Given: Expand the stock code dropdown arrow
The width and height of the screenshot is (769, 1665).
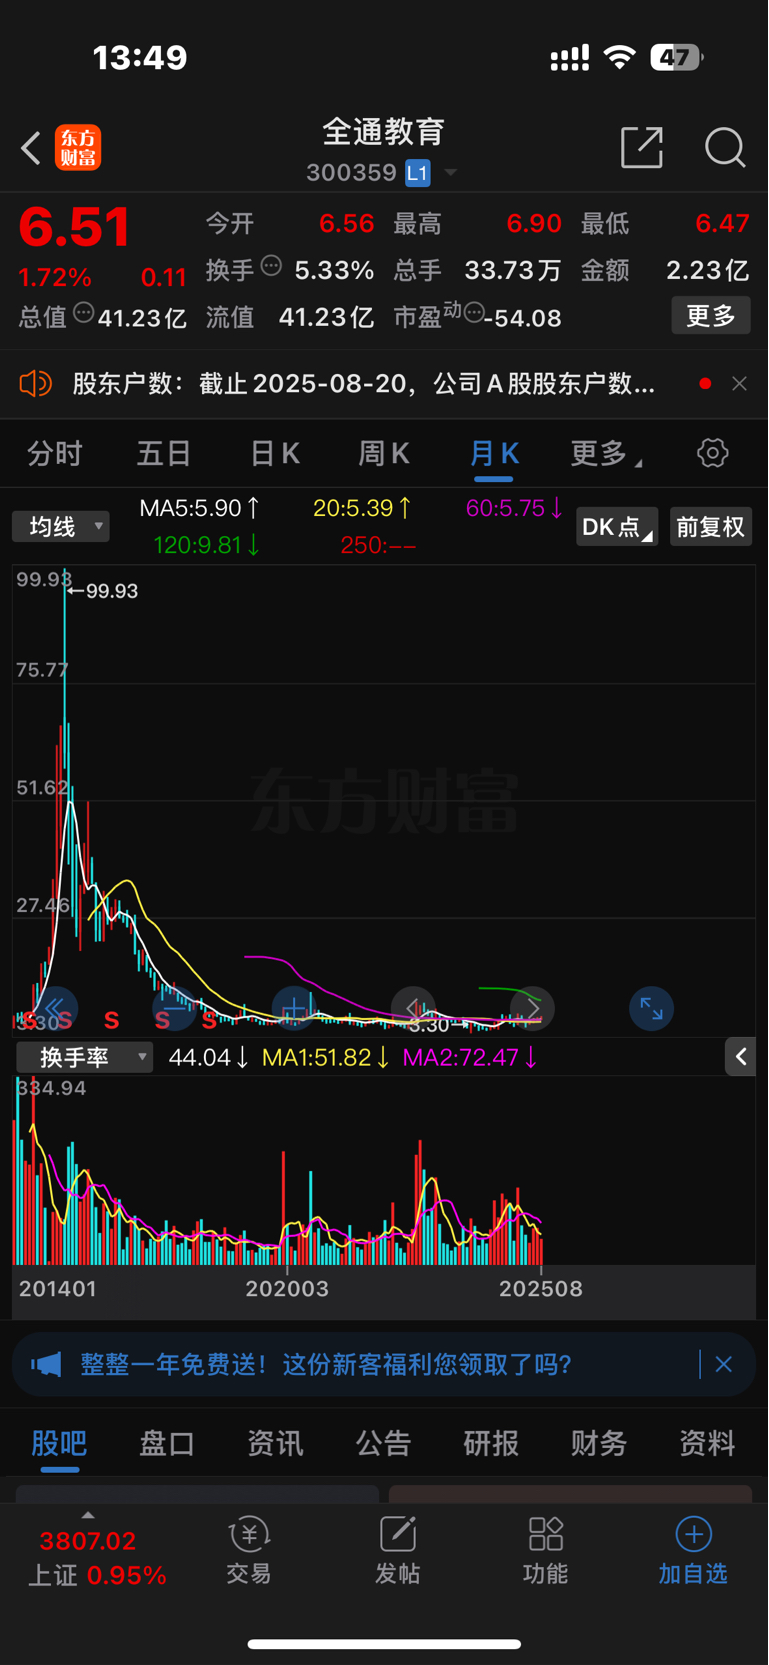Looking at the screenshot, I should [451, 173].
